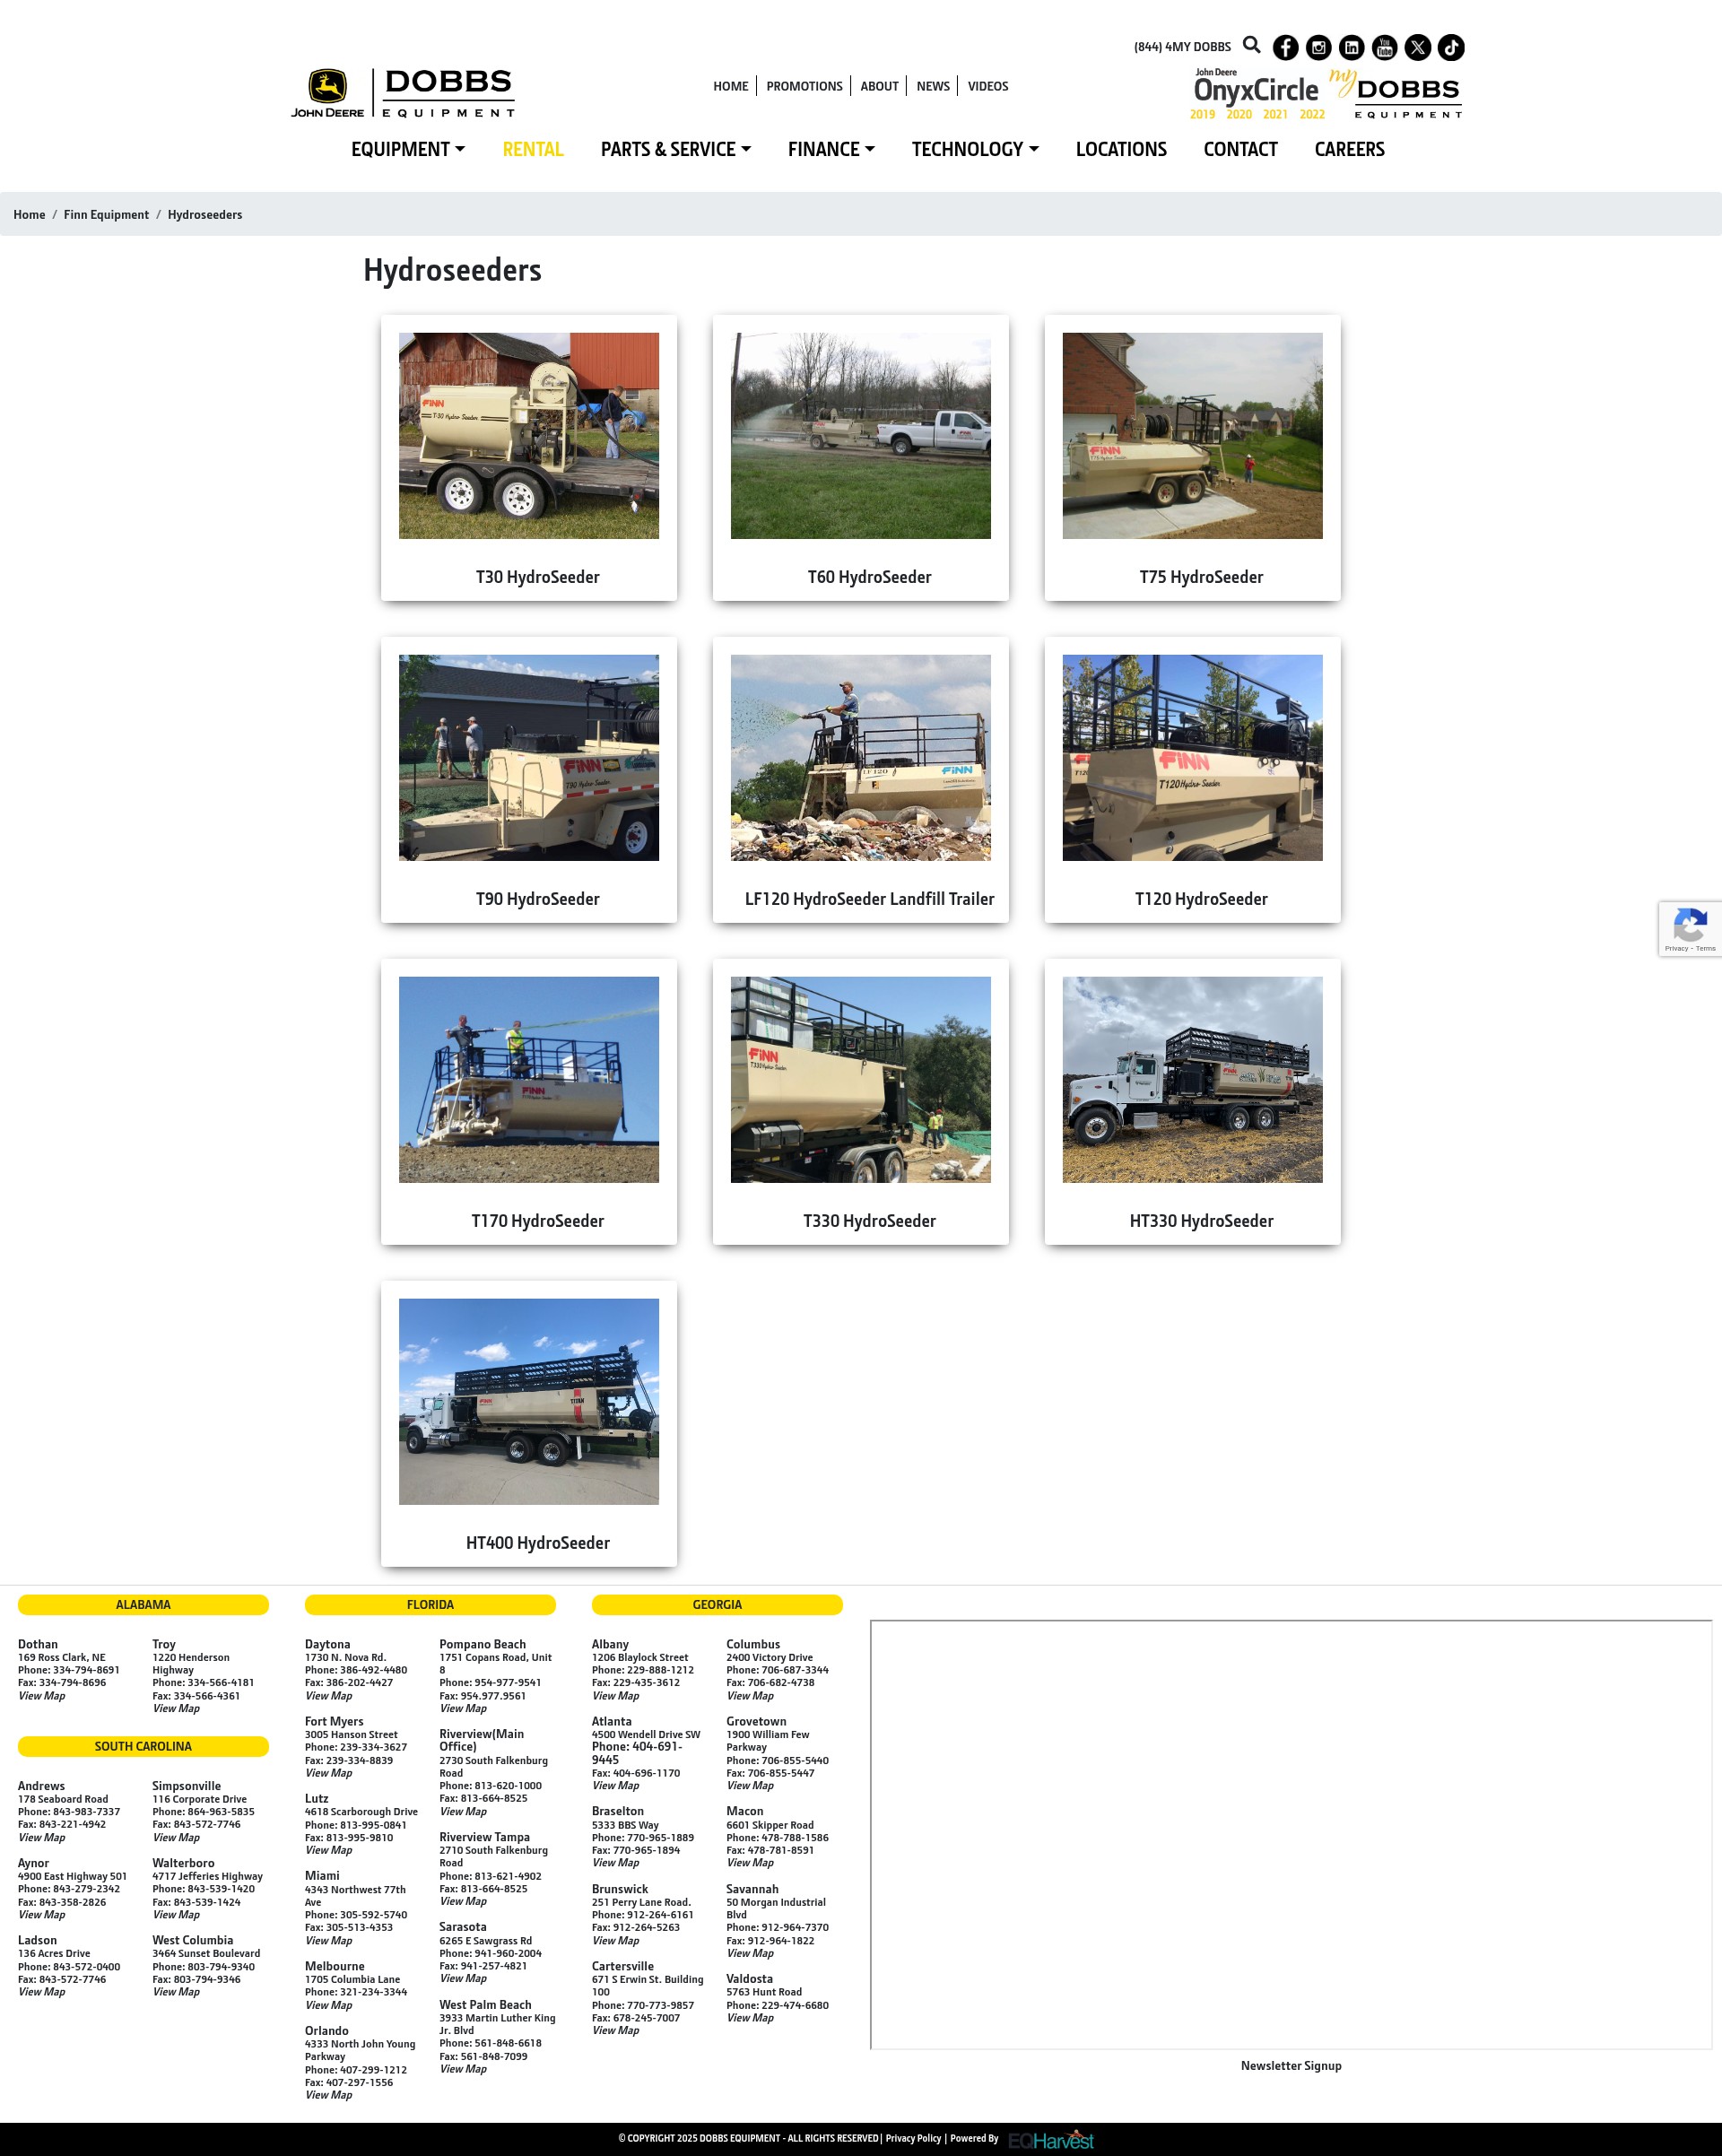Open the Videos page link
This screenshot has height=2156, width=1722.
[x=988, y=86]
